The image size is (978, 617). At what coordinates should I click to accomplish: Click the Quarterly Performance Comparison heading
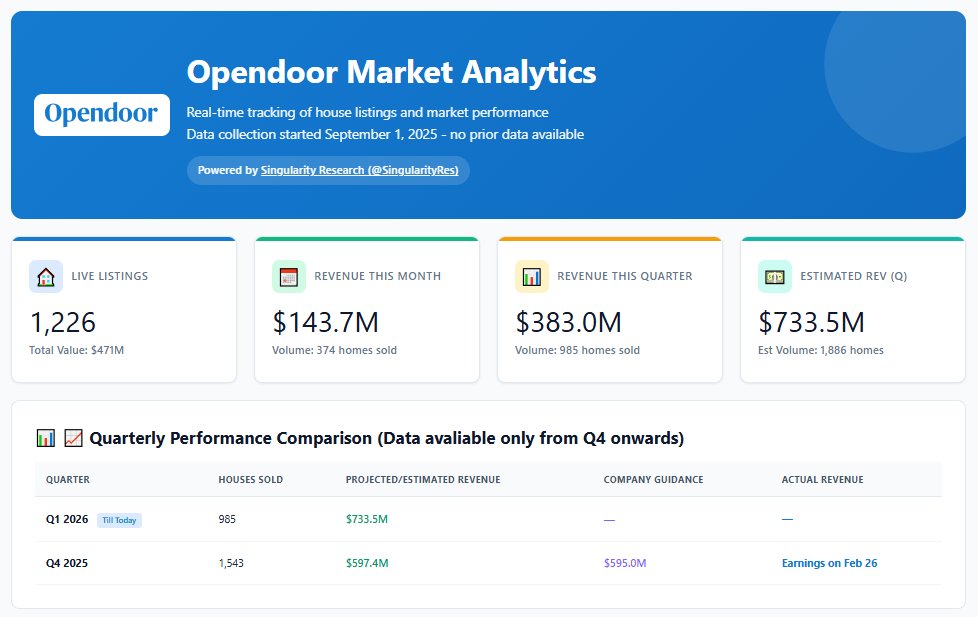pyautogui.click(x=387, y=438)
